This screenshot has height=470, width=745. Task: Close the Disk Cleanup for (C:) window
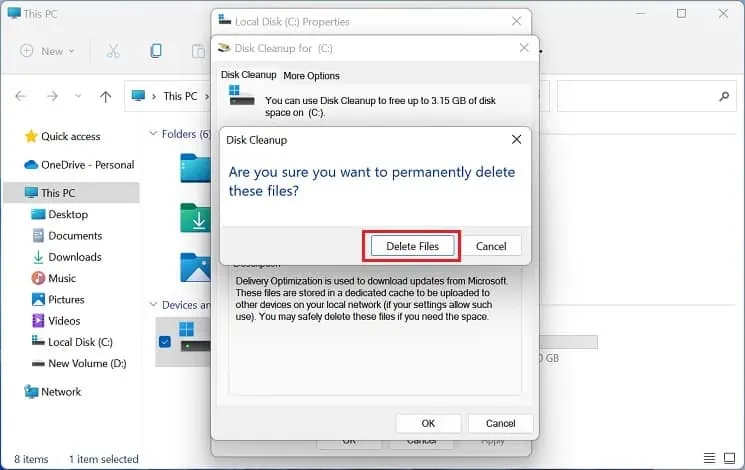click(524, 48)
